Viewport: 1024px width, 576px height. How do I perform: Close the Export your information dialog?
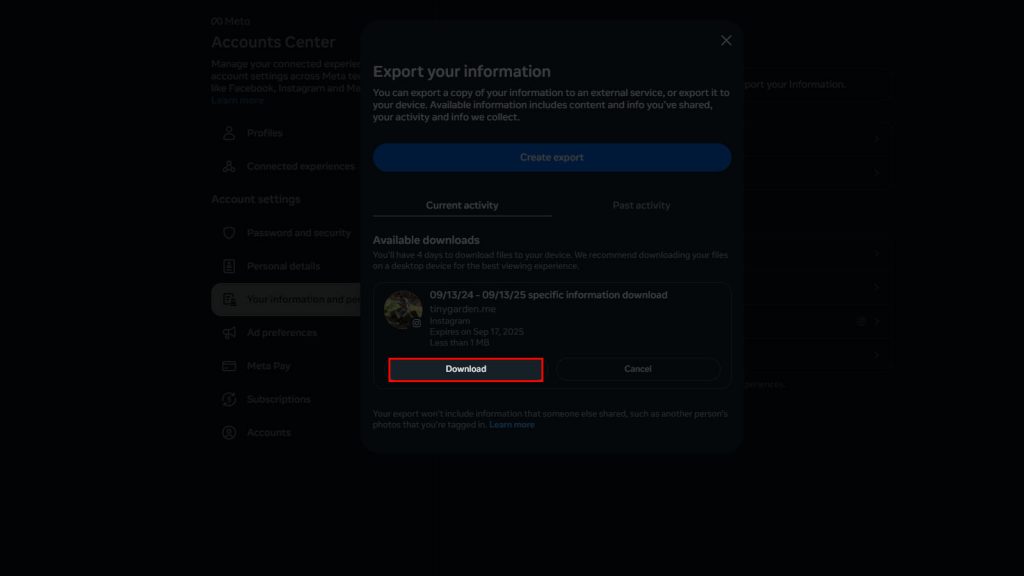pos(725,40)
